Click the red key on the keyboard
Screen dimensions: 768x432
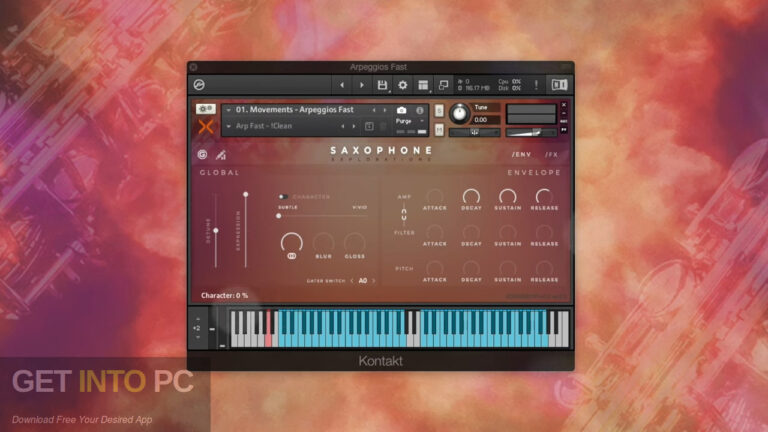[x=268, y=336]
